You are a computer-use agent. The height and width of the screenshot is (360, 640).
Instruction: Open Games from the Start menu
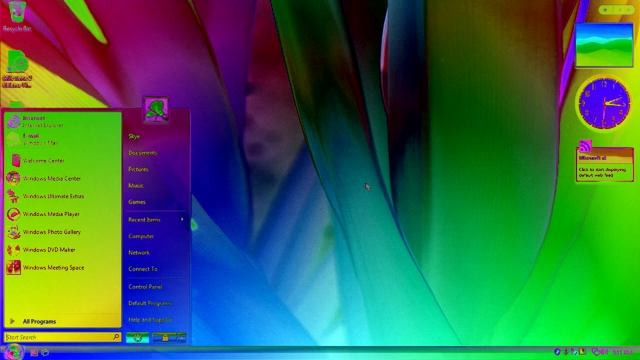pyautogui.click(x=137, y=202)
